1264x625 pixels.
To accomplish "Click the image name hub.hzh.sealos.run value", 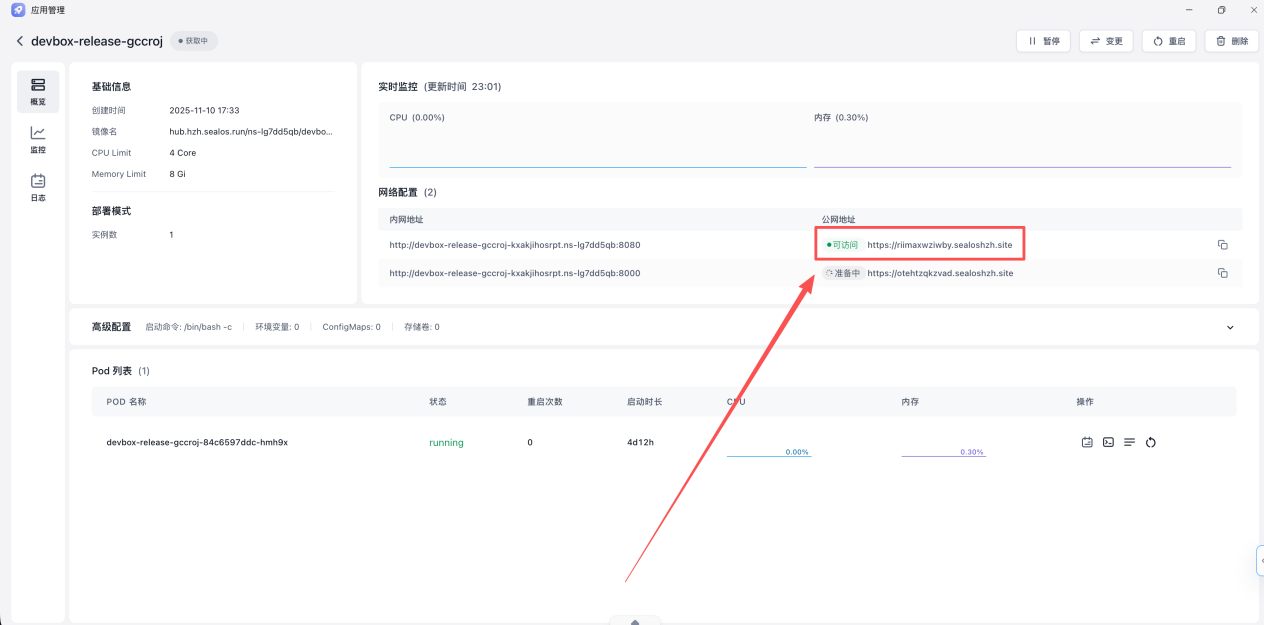I will pos(252,131).
